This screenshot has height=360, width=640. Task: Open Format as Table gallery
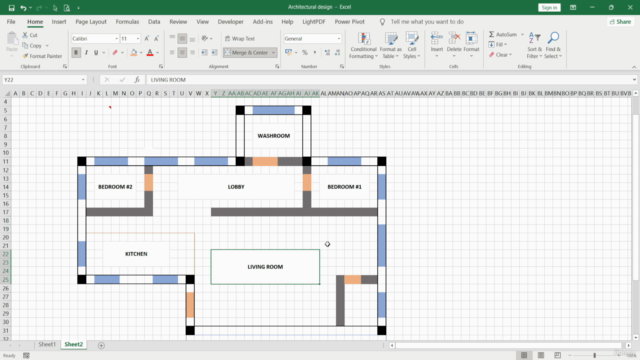[391, 45]
